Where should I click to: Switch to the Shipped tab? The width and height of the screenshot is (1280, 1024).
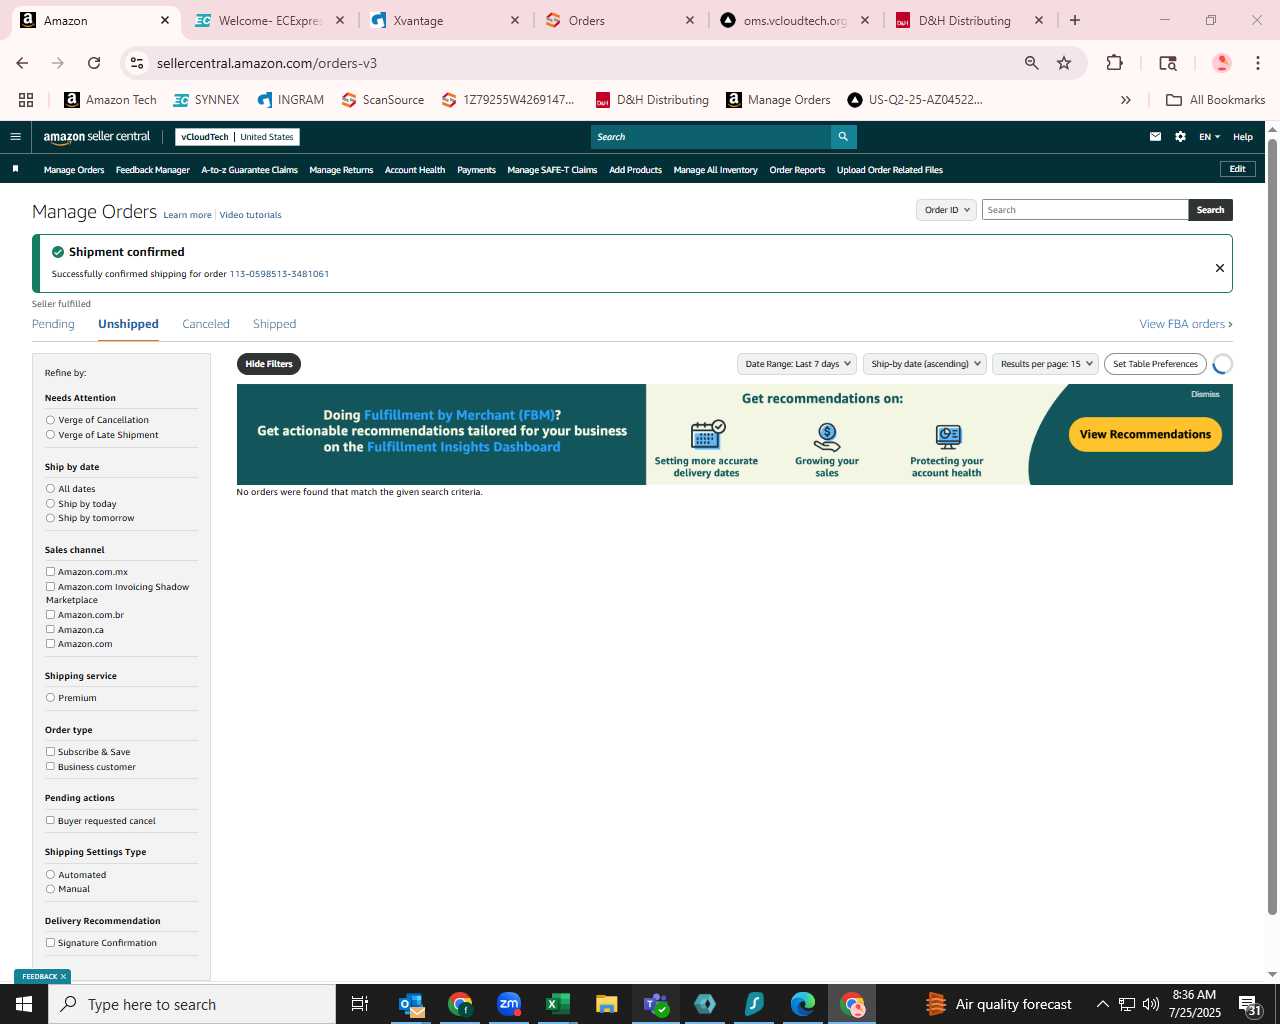coord(274,324)
